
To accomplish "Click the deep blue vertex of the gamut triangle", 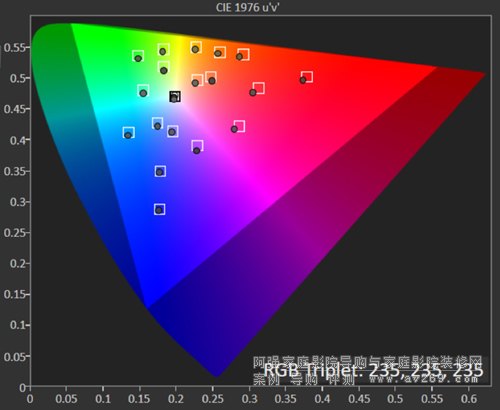I will (x=147, y=305).
